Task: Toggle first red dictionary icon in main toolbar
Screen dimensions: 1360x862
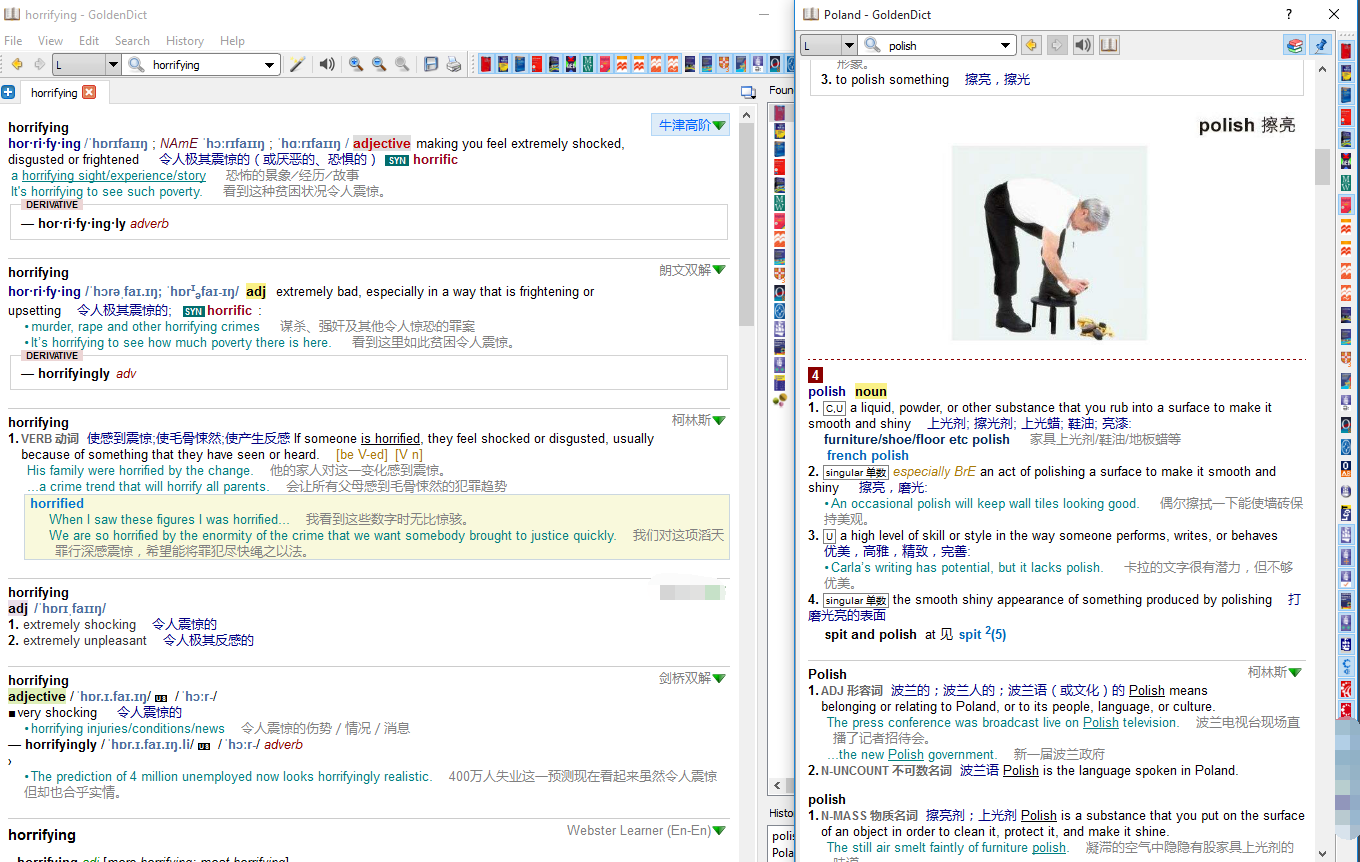Action: [486, 64]
